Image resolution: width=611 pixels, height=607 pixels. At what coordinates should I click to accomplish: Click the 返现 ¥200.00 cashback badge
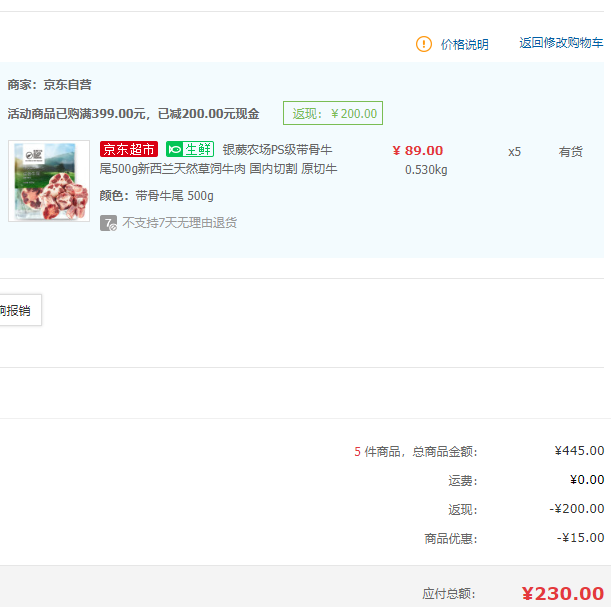[x=333, y=113]
